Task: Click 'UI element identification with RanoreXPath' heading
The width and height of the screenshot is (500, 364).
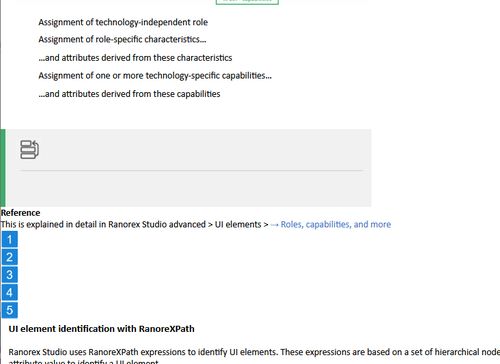Action: pos(101,329)
